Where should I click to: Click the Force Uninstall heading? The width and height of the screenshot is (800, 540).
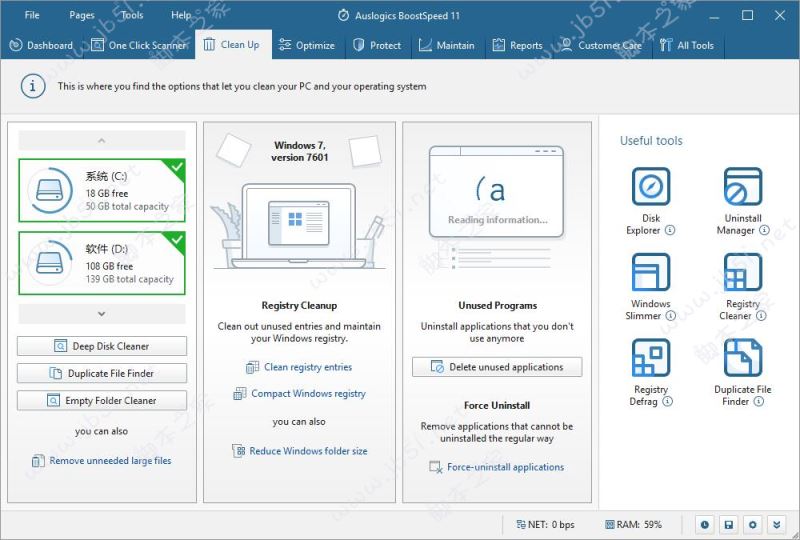tap(497, 406)
